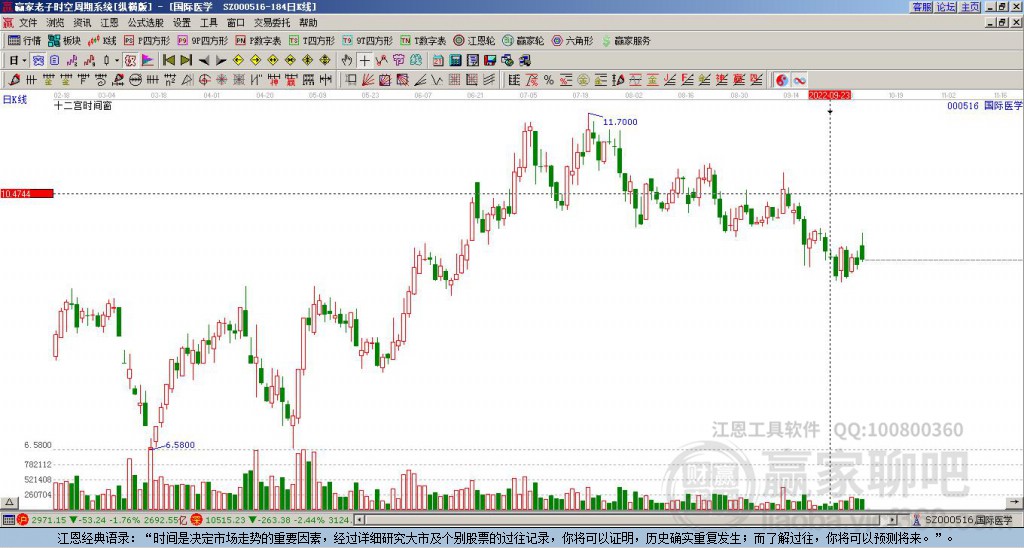
Task: Open the T四方形 tool
Action: (312, 40)
